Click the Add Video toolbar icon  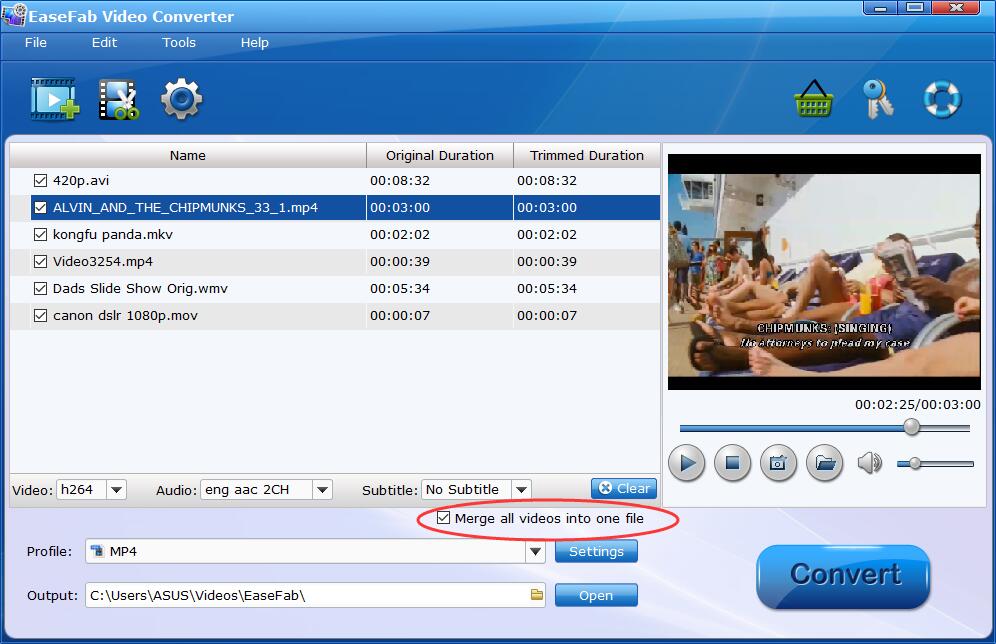(x=55, y=99)
